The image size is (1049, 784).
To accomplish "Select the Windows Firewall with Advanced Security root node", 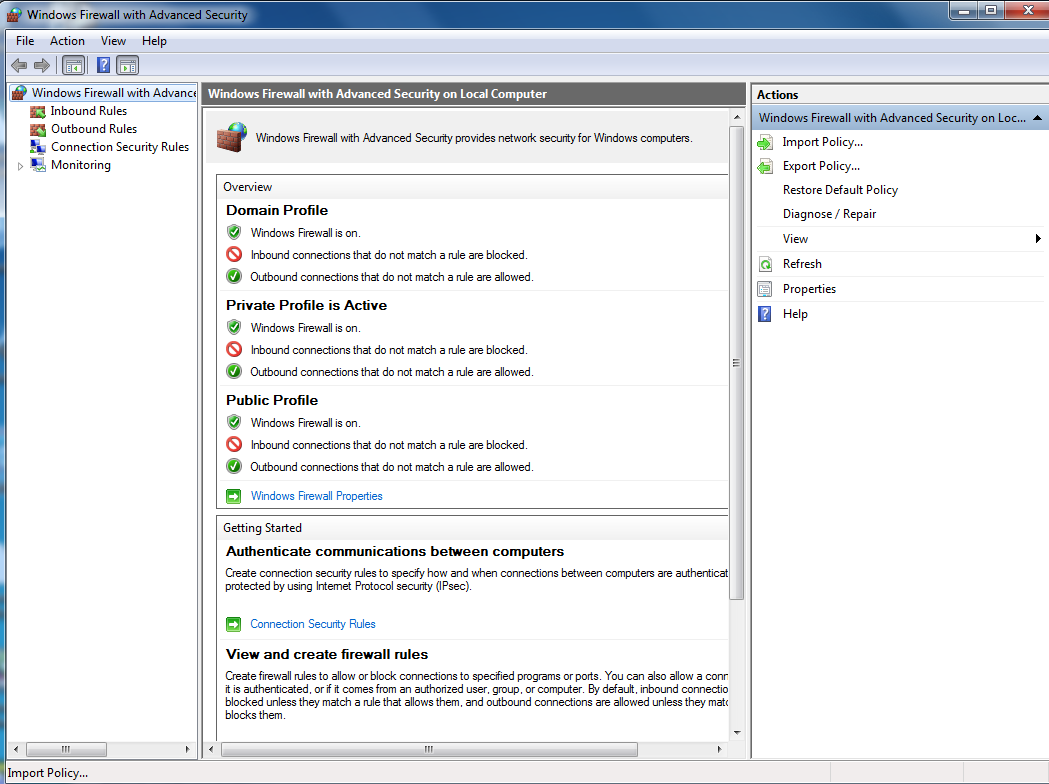I will [x=114, y=93].
